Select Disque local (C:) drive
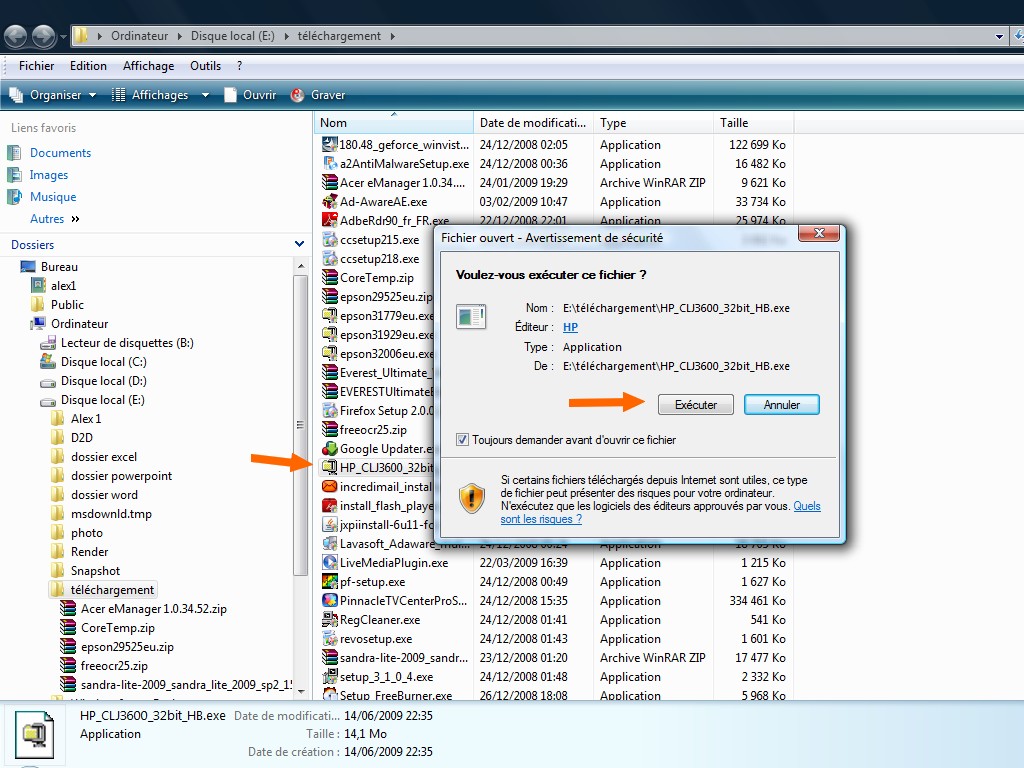The width and height of the screenshot is (1024, 768). [103, 362]
